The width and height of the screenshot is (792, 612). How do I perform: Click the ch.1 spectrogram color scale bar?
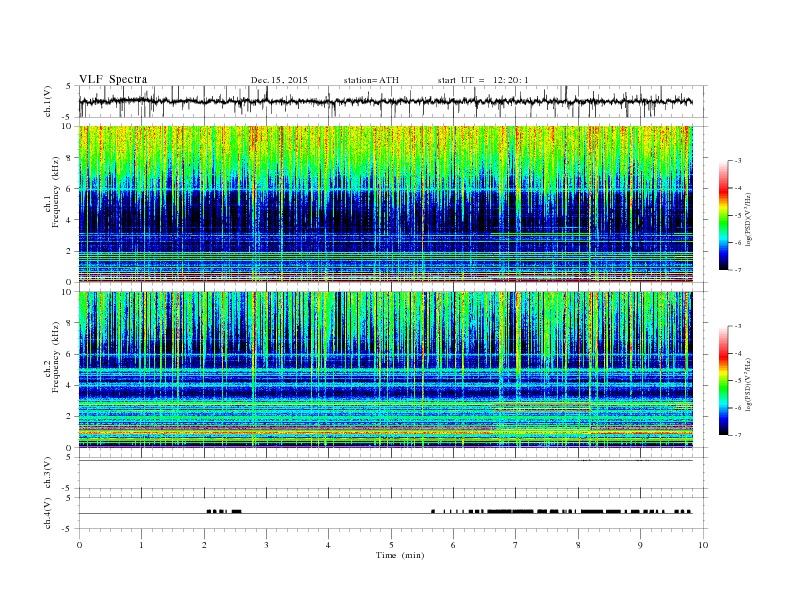pyautogui.click(x=723, y=216)
